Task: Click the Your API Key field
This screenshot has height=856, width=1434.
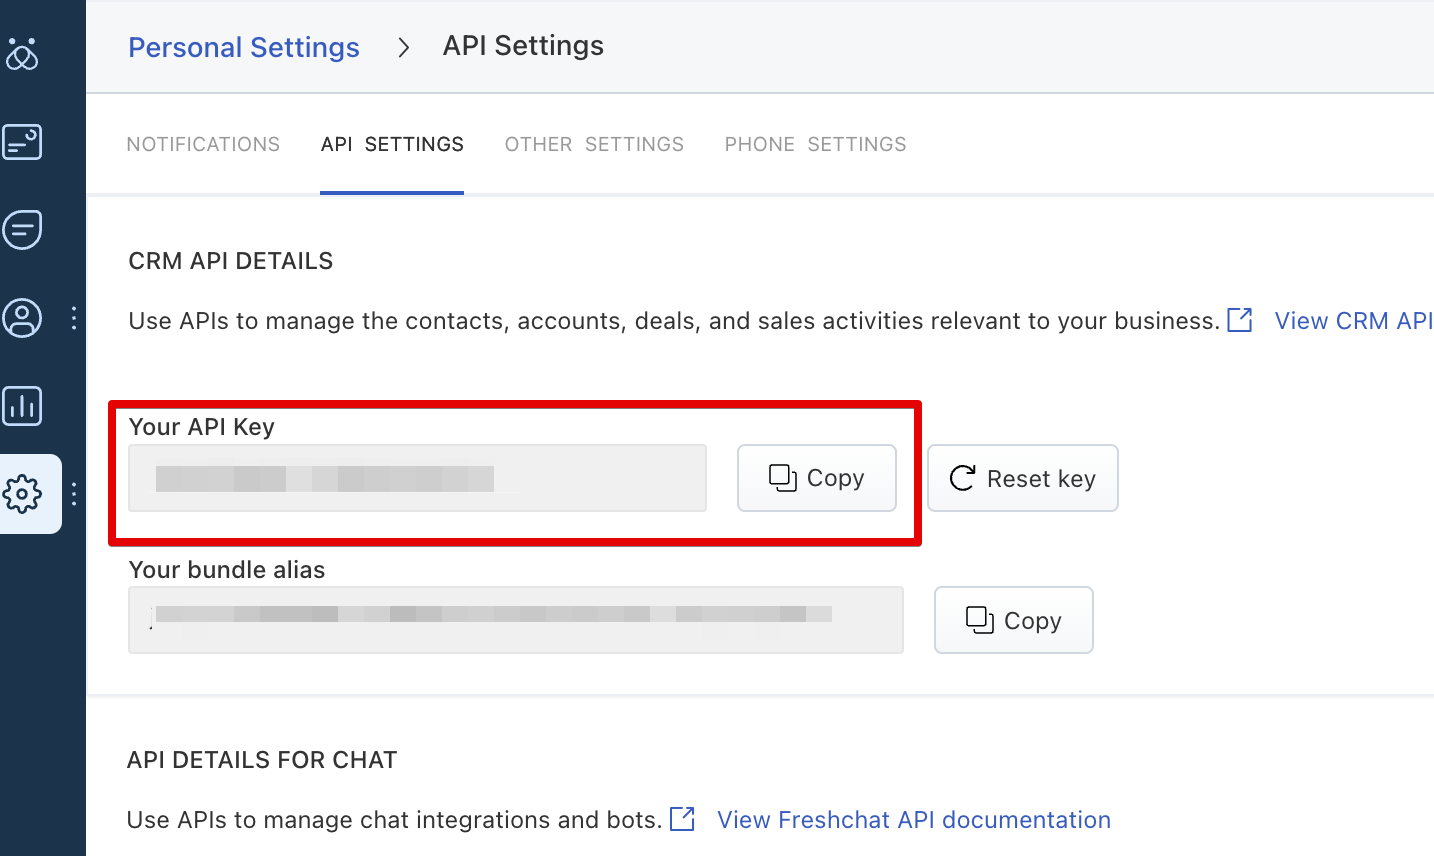Action: [x=417, y=478]
